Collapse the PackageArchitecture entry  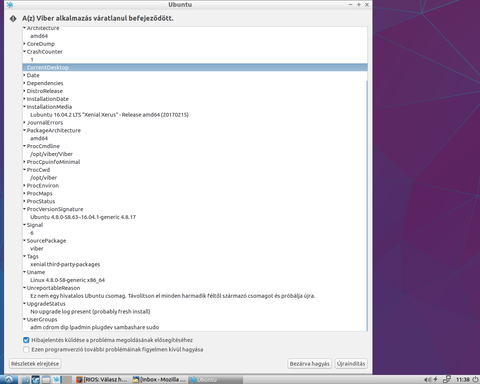pos(24,130)
